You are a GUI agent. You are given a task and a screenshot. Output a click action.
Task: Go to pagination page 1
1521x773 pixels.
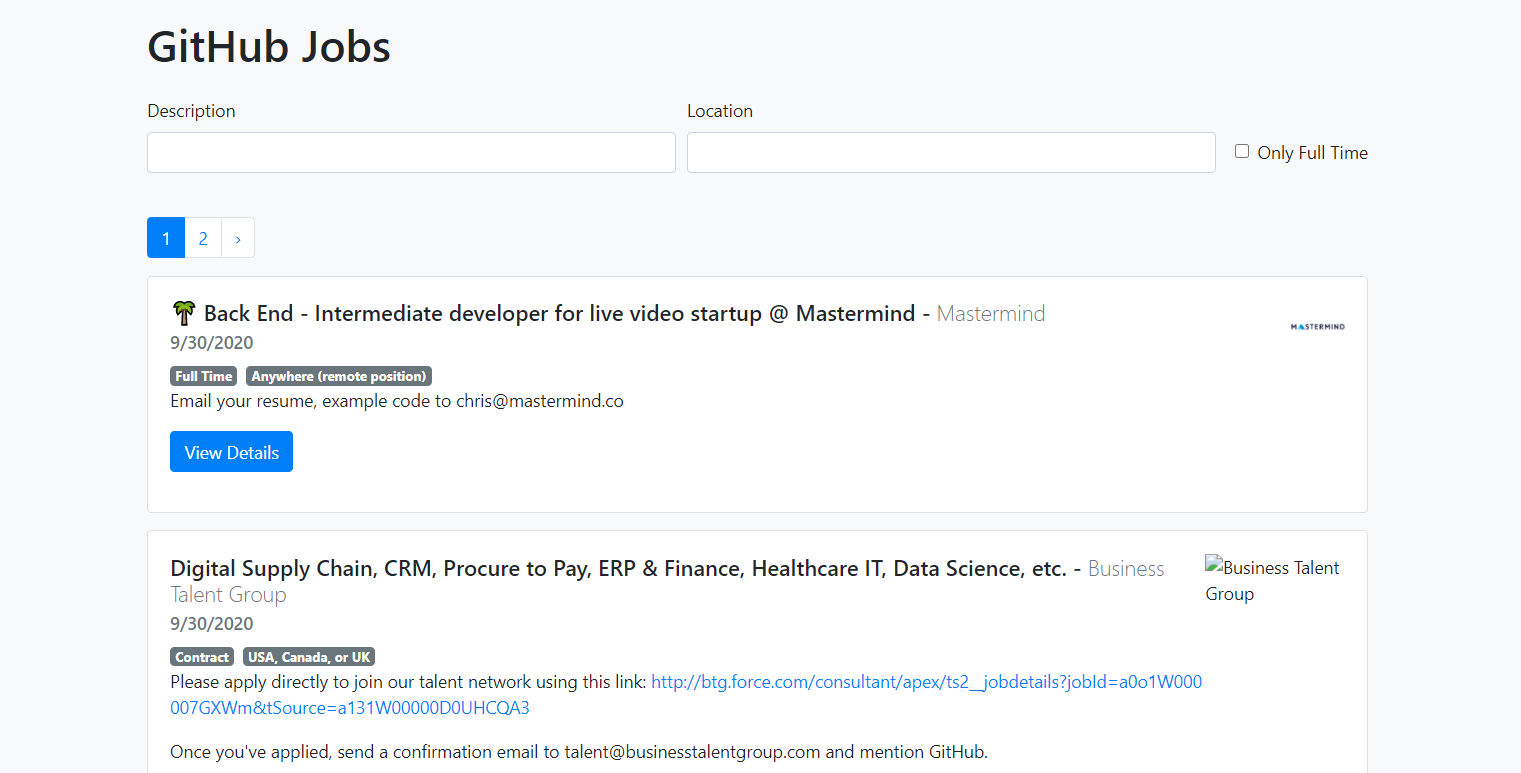166,238
